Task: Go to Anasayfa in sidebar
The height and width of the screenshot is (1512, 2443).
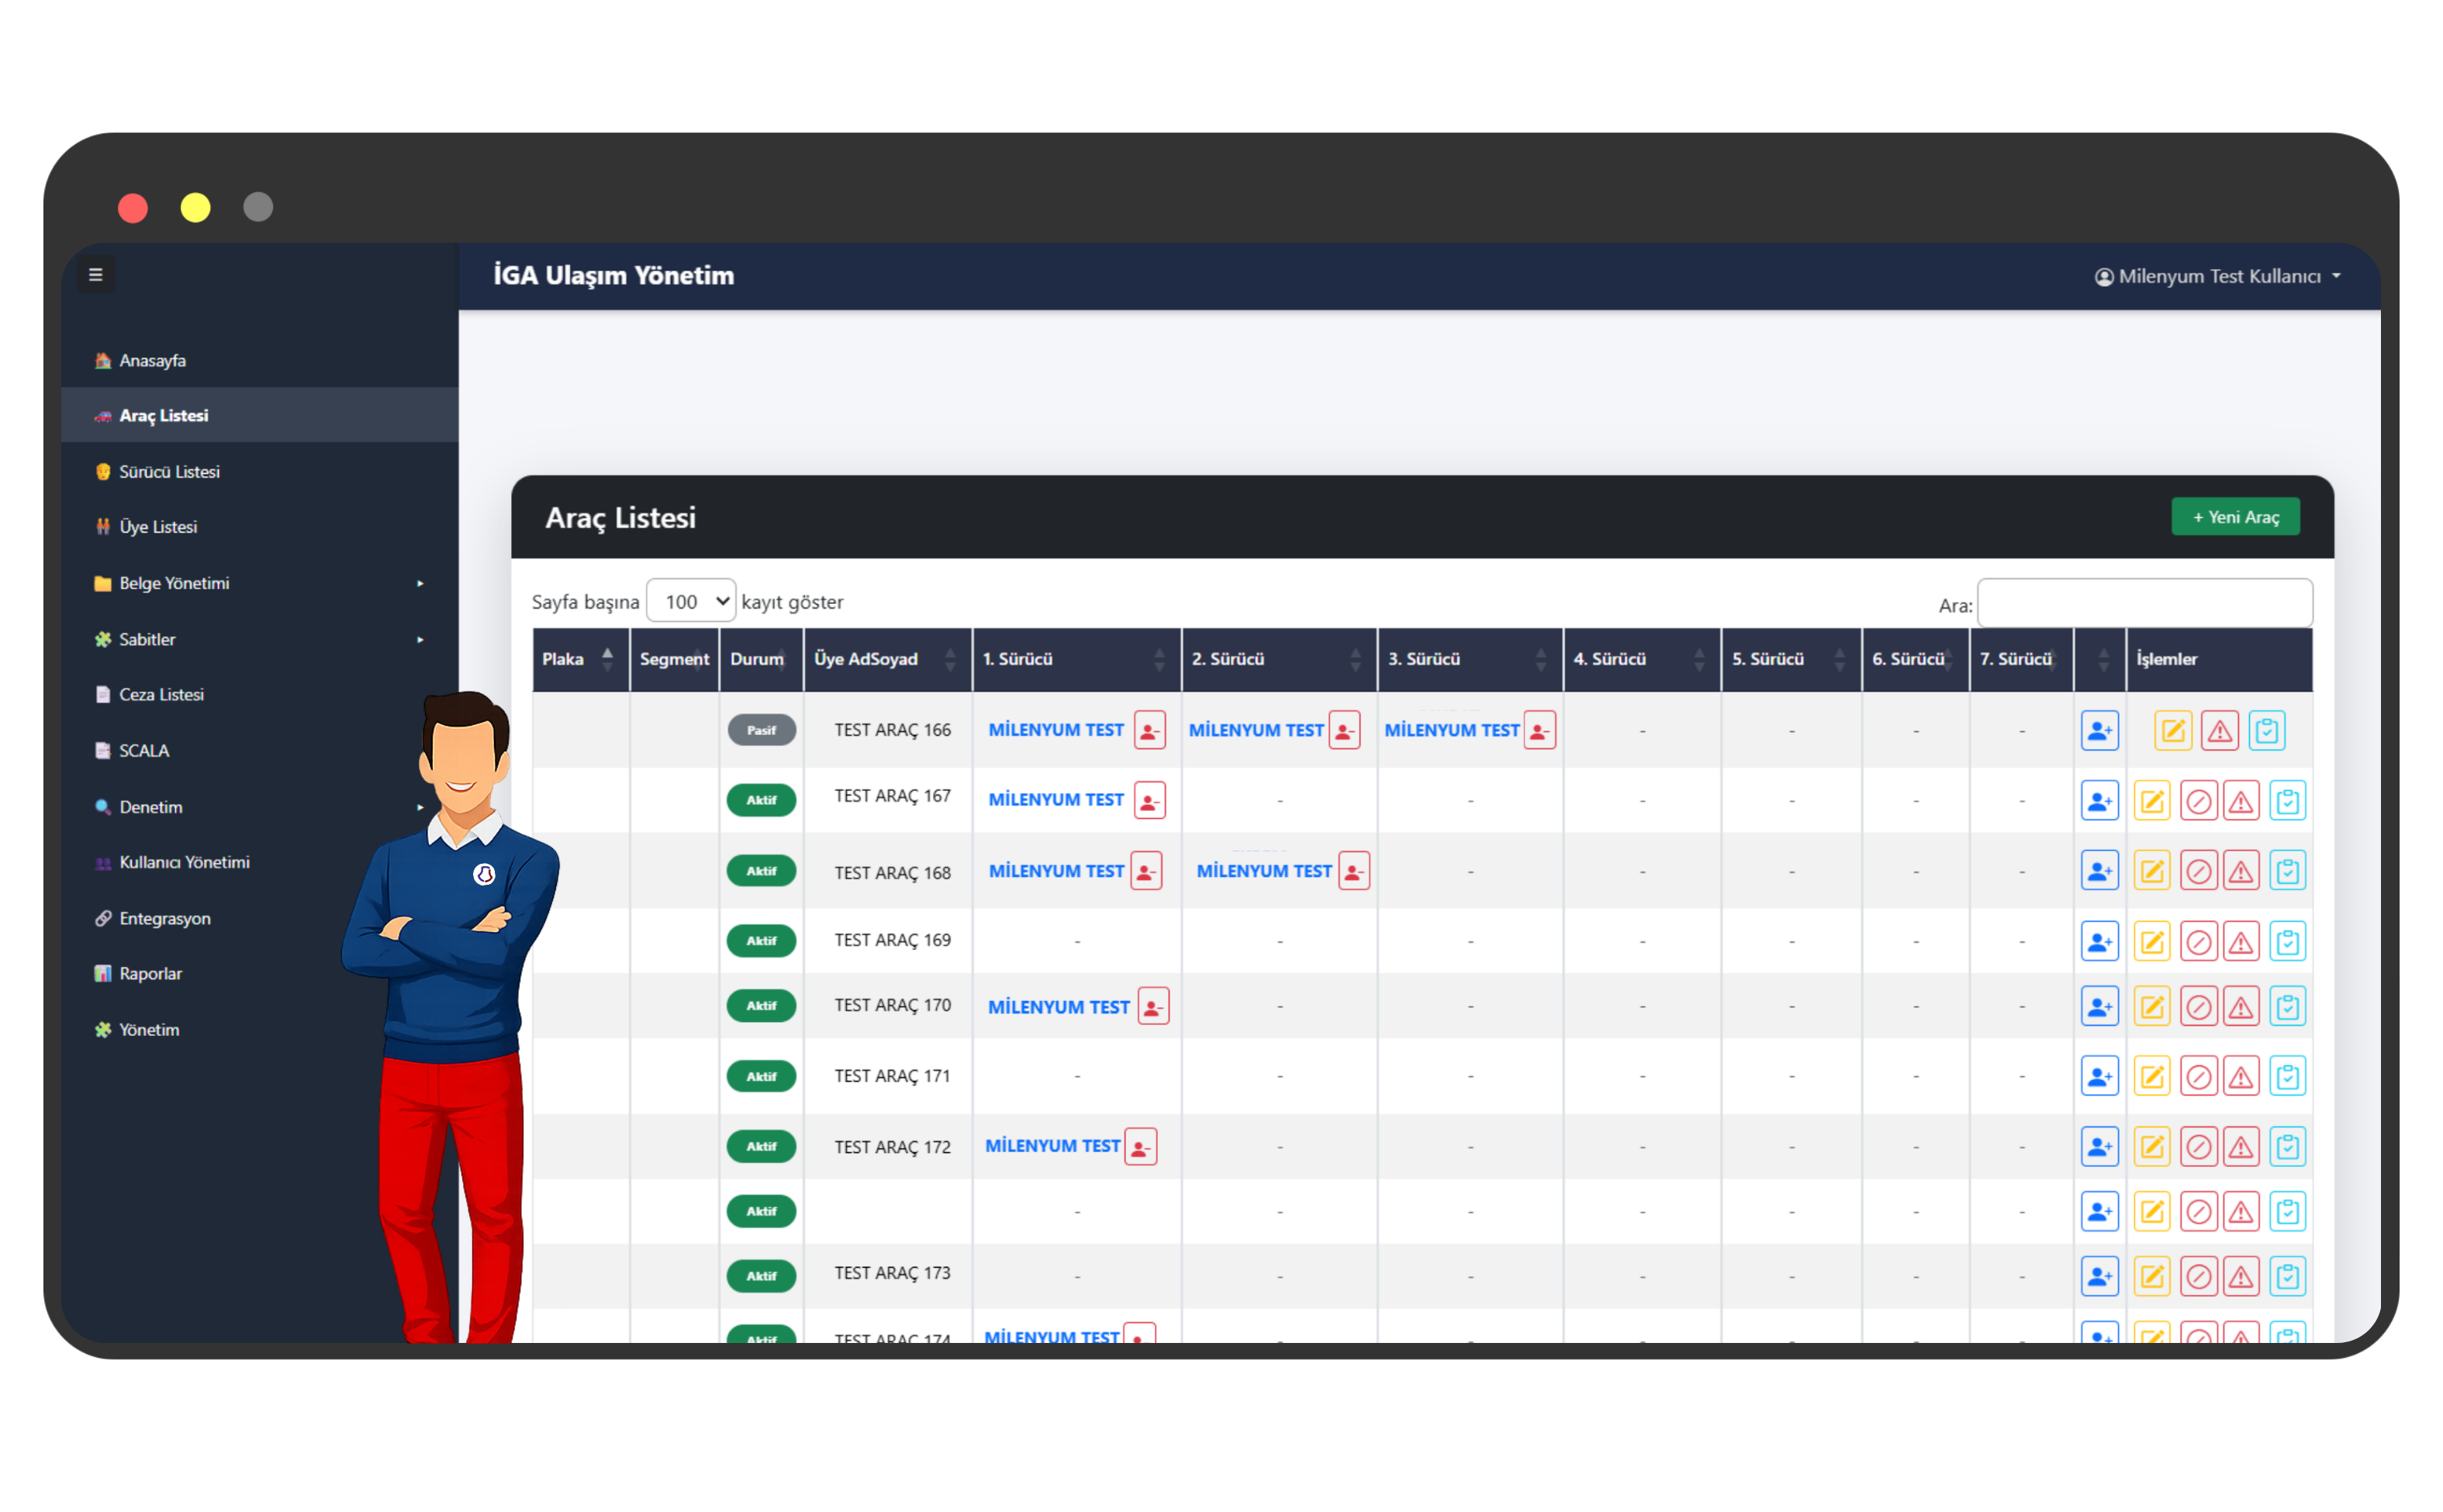Action: click(152, 360)
